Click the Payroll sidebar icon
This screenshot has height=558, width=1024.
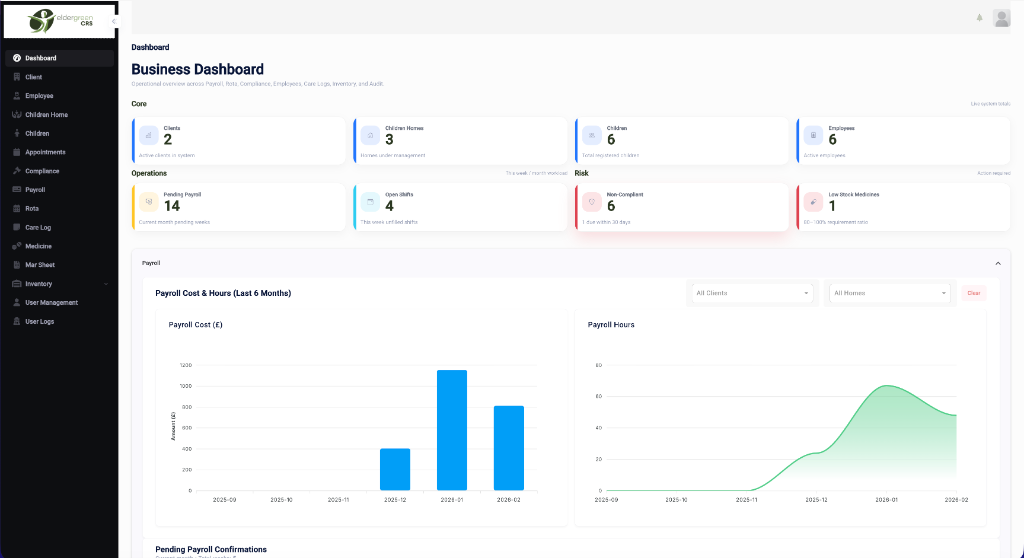pyautogui.click(x=17, y=189)
